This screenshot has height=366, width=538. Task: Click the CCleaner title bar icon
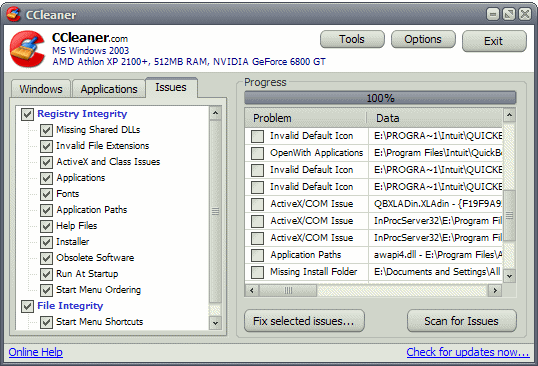[14, 14]
